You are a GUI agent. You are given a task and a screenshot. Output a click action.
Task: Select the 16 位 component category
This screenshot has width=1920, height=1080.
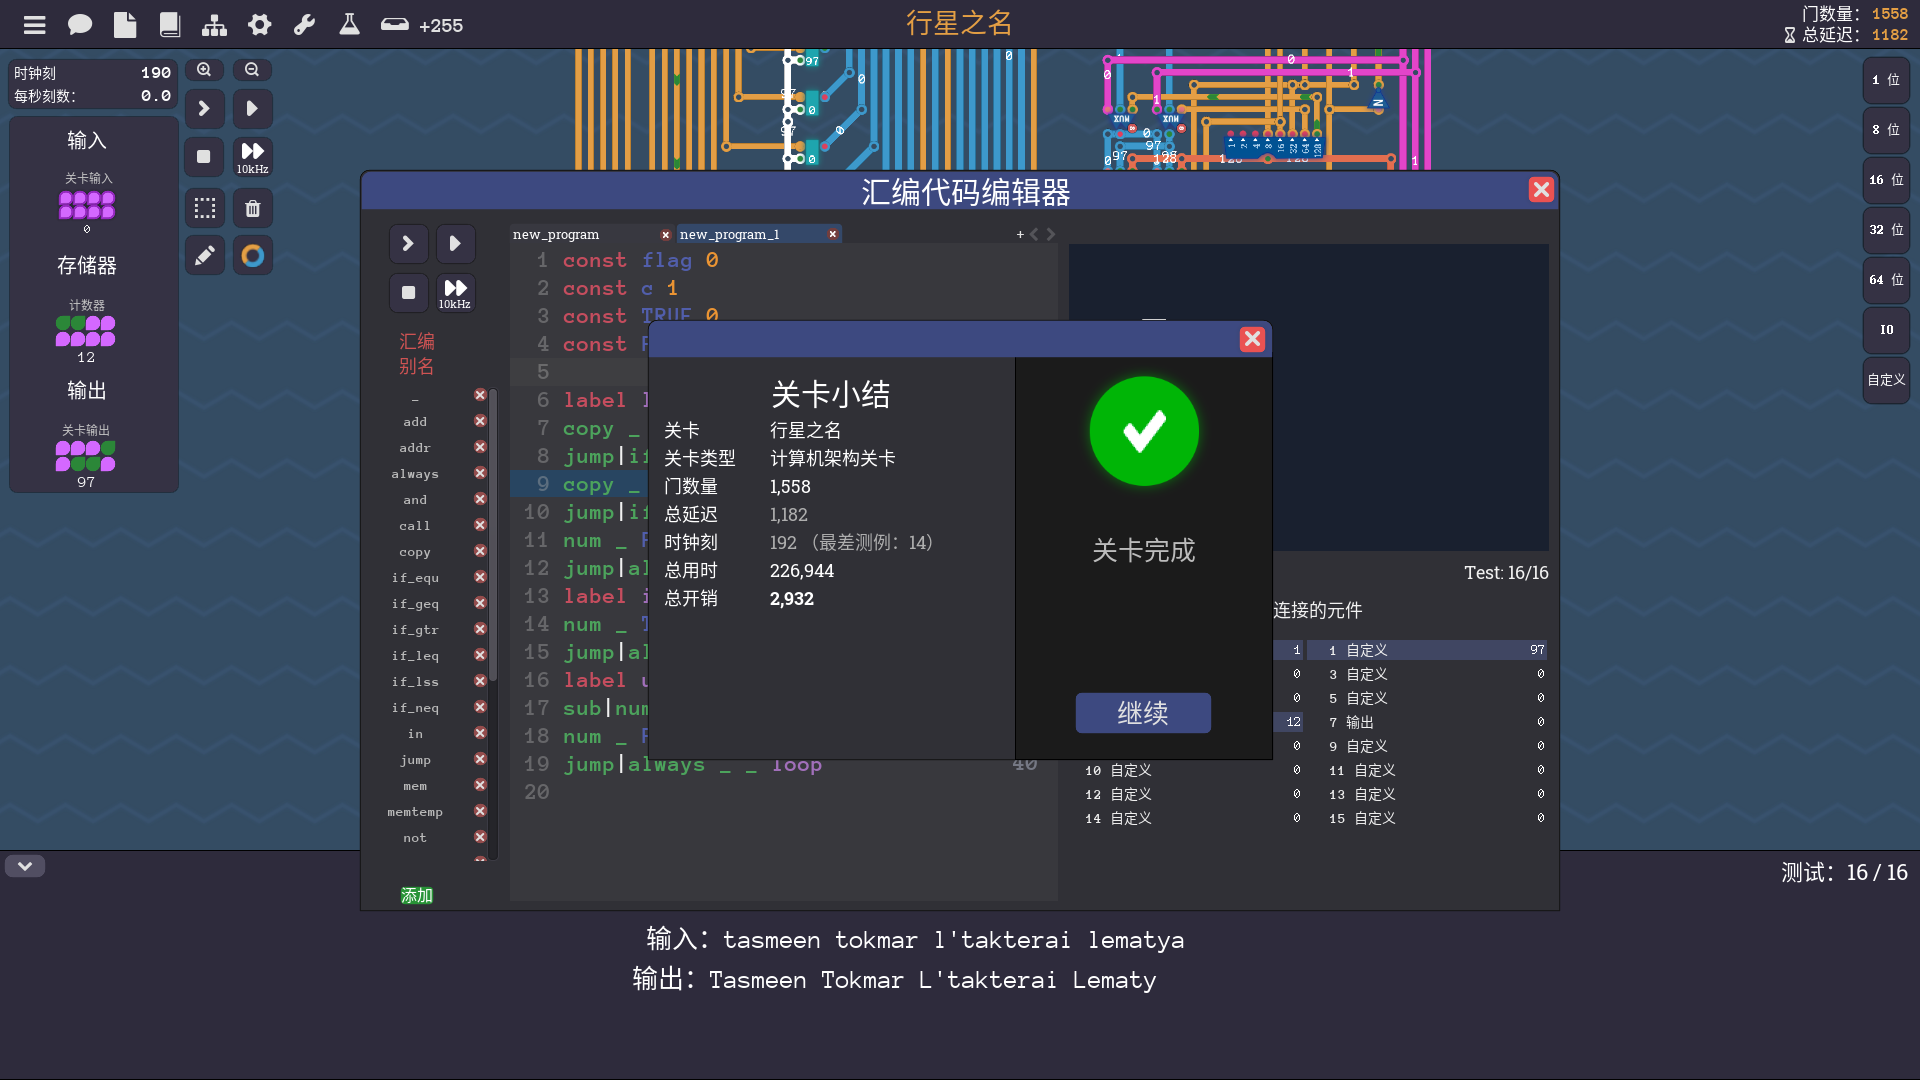pyautogui.click(x=1886, y=180)
